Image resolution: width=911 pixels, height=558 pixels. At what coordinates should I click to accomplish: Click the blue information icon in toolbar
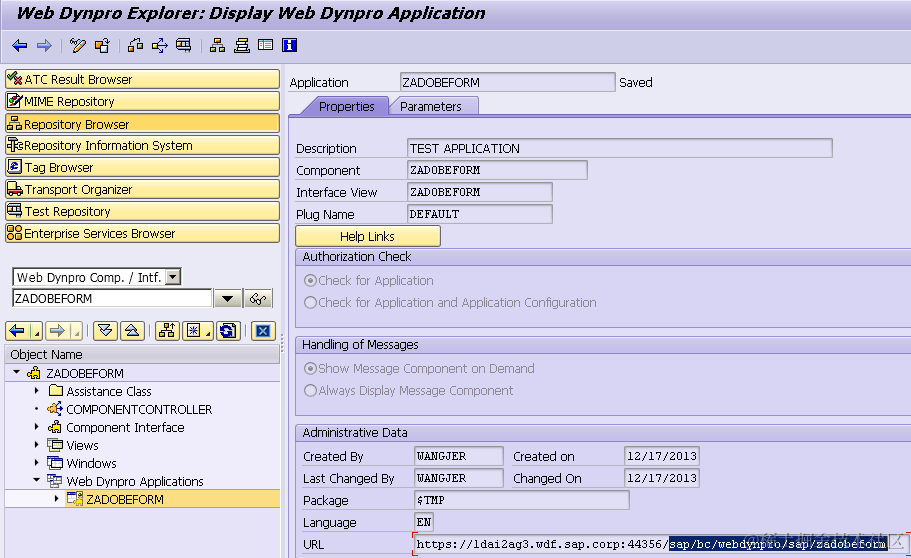pyautogui.click(x=289, y=45)
